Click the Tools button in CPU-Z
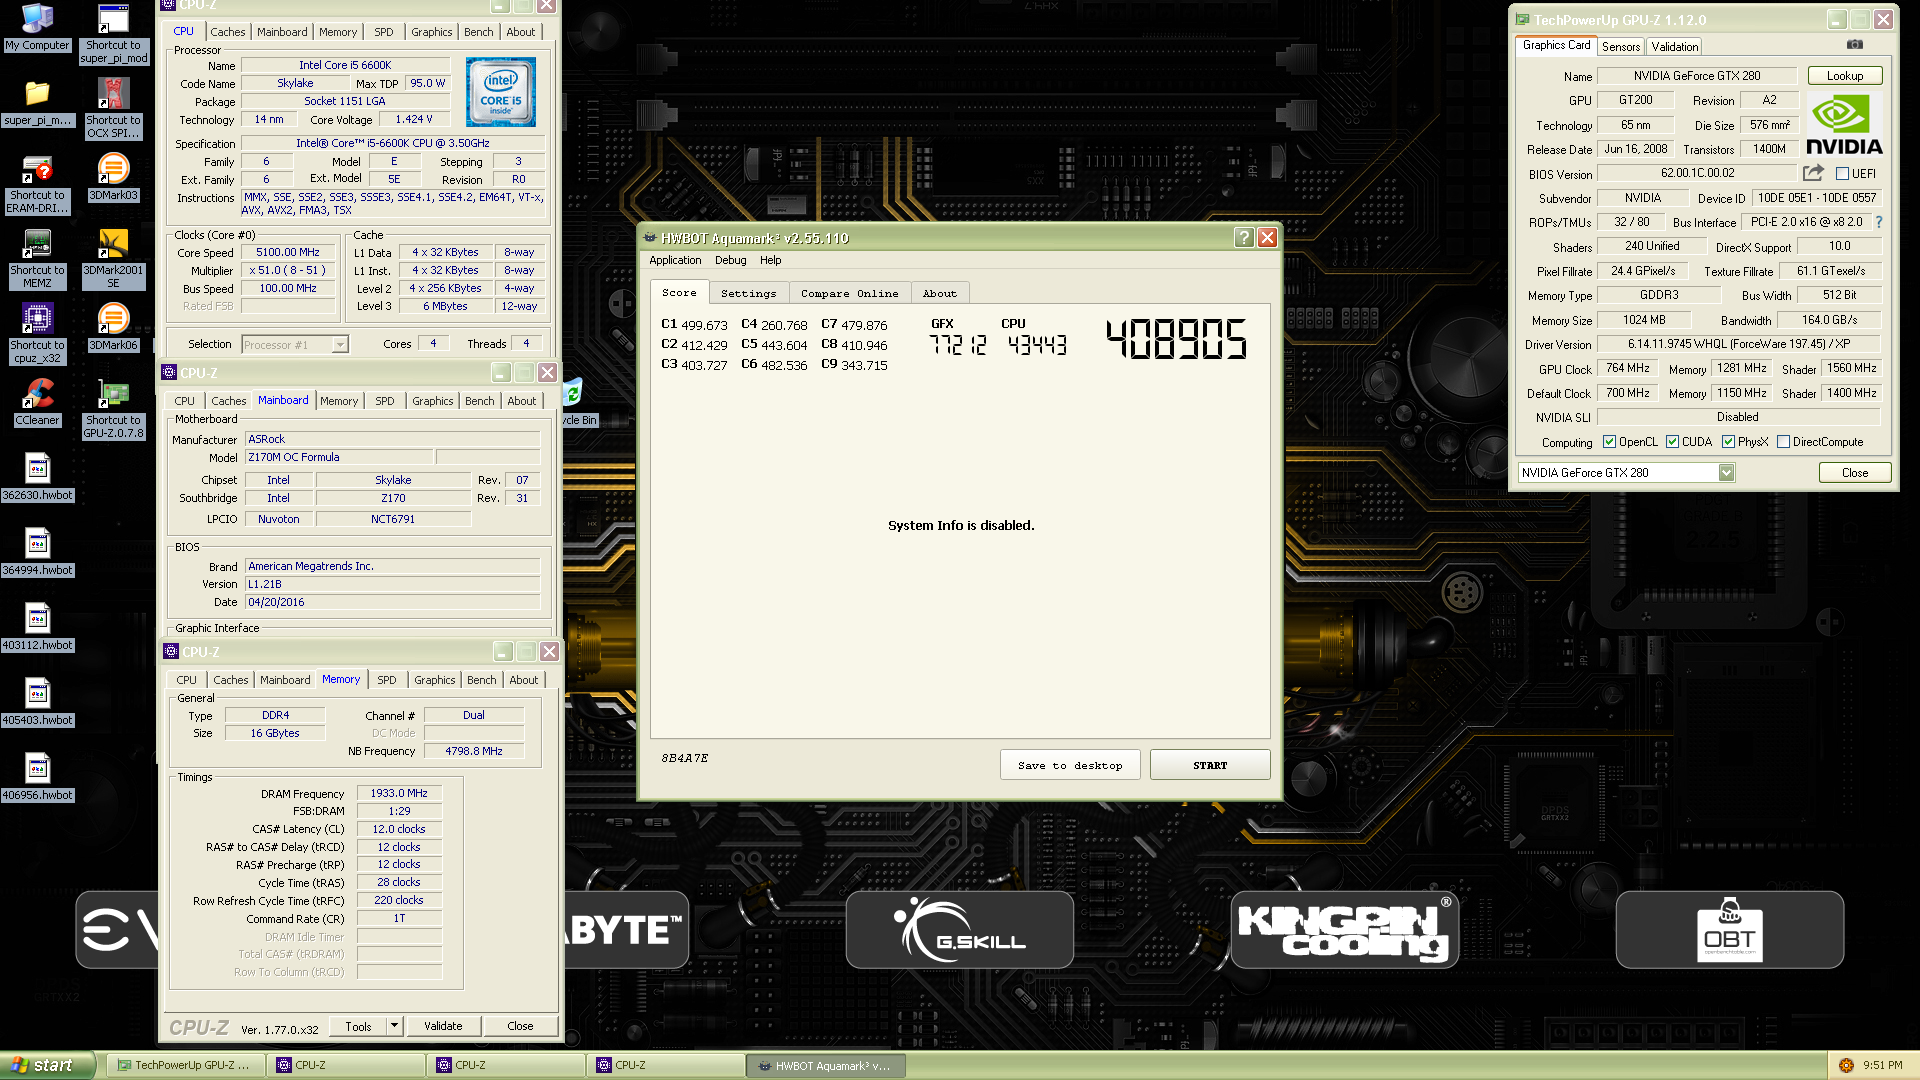Image resolution: width=1920 pixels, height=1080 pixels. tap(358, 1026)
